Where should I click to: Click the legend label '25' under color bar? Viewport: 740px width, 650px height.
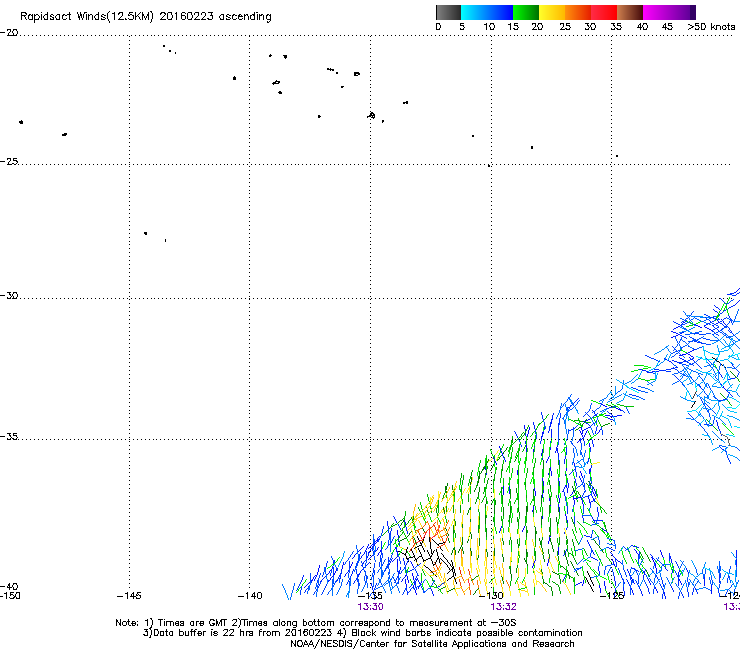[565, 27]
